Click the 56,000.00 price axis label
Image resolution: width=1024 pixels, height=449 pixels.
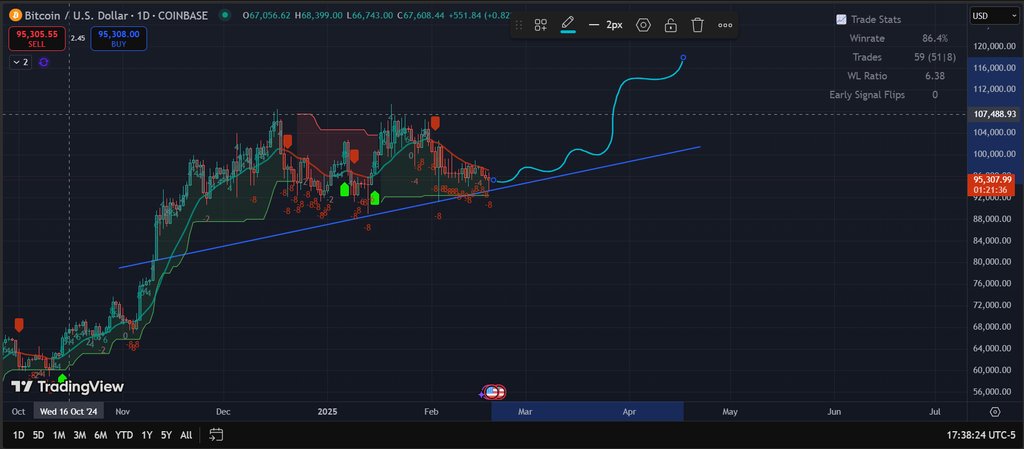[995, 392]
